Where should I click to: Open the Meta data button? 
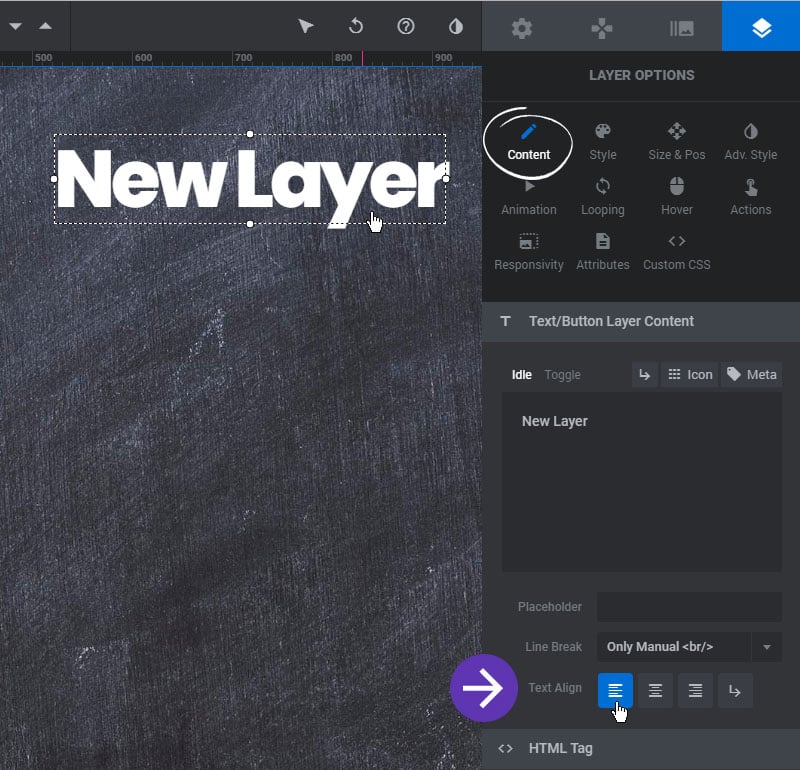coord(751,375)
